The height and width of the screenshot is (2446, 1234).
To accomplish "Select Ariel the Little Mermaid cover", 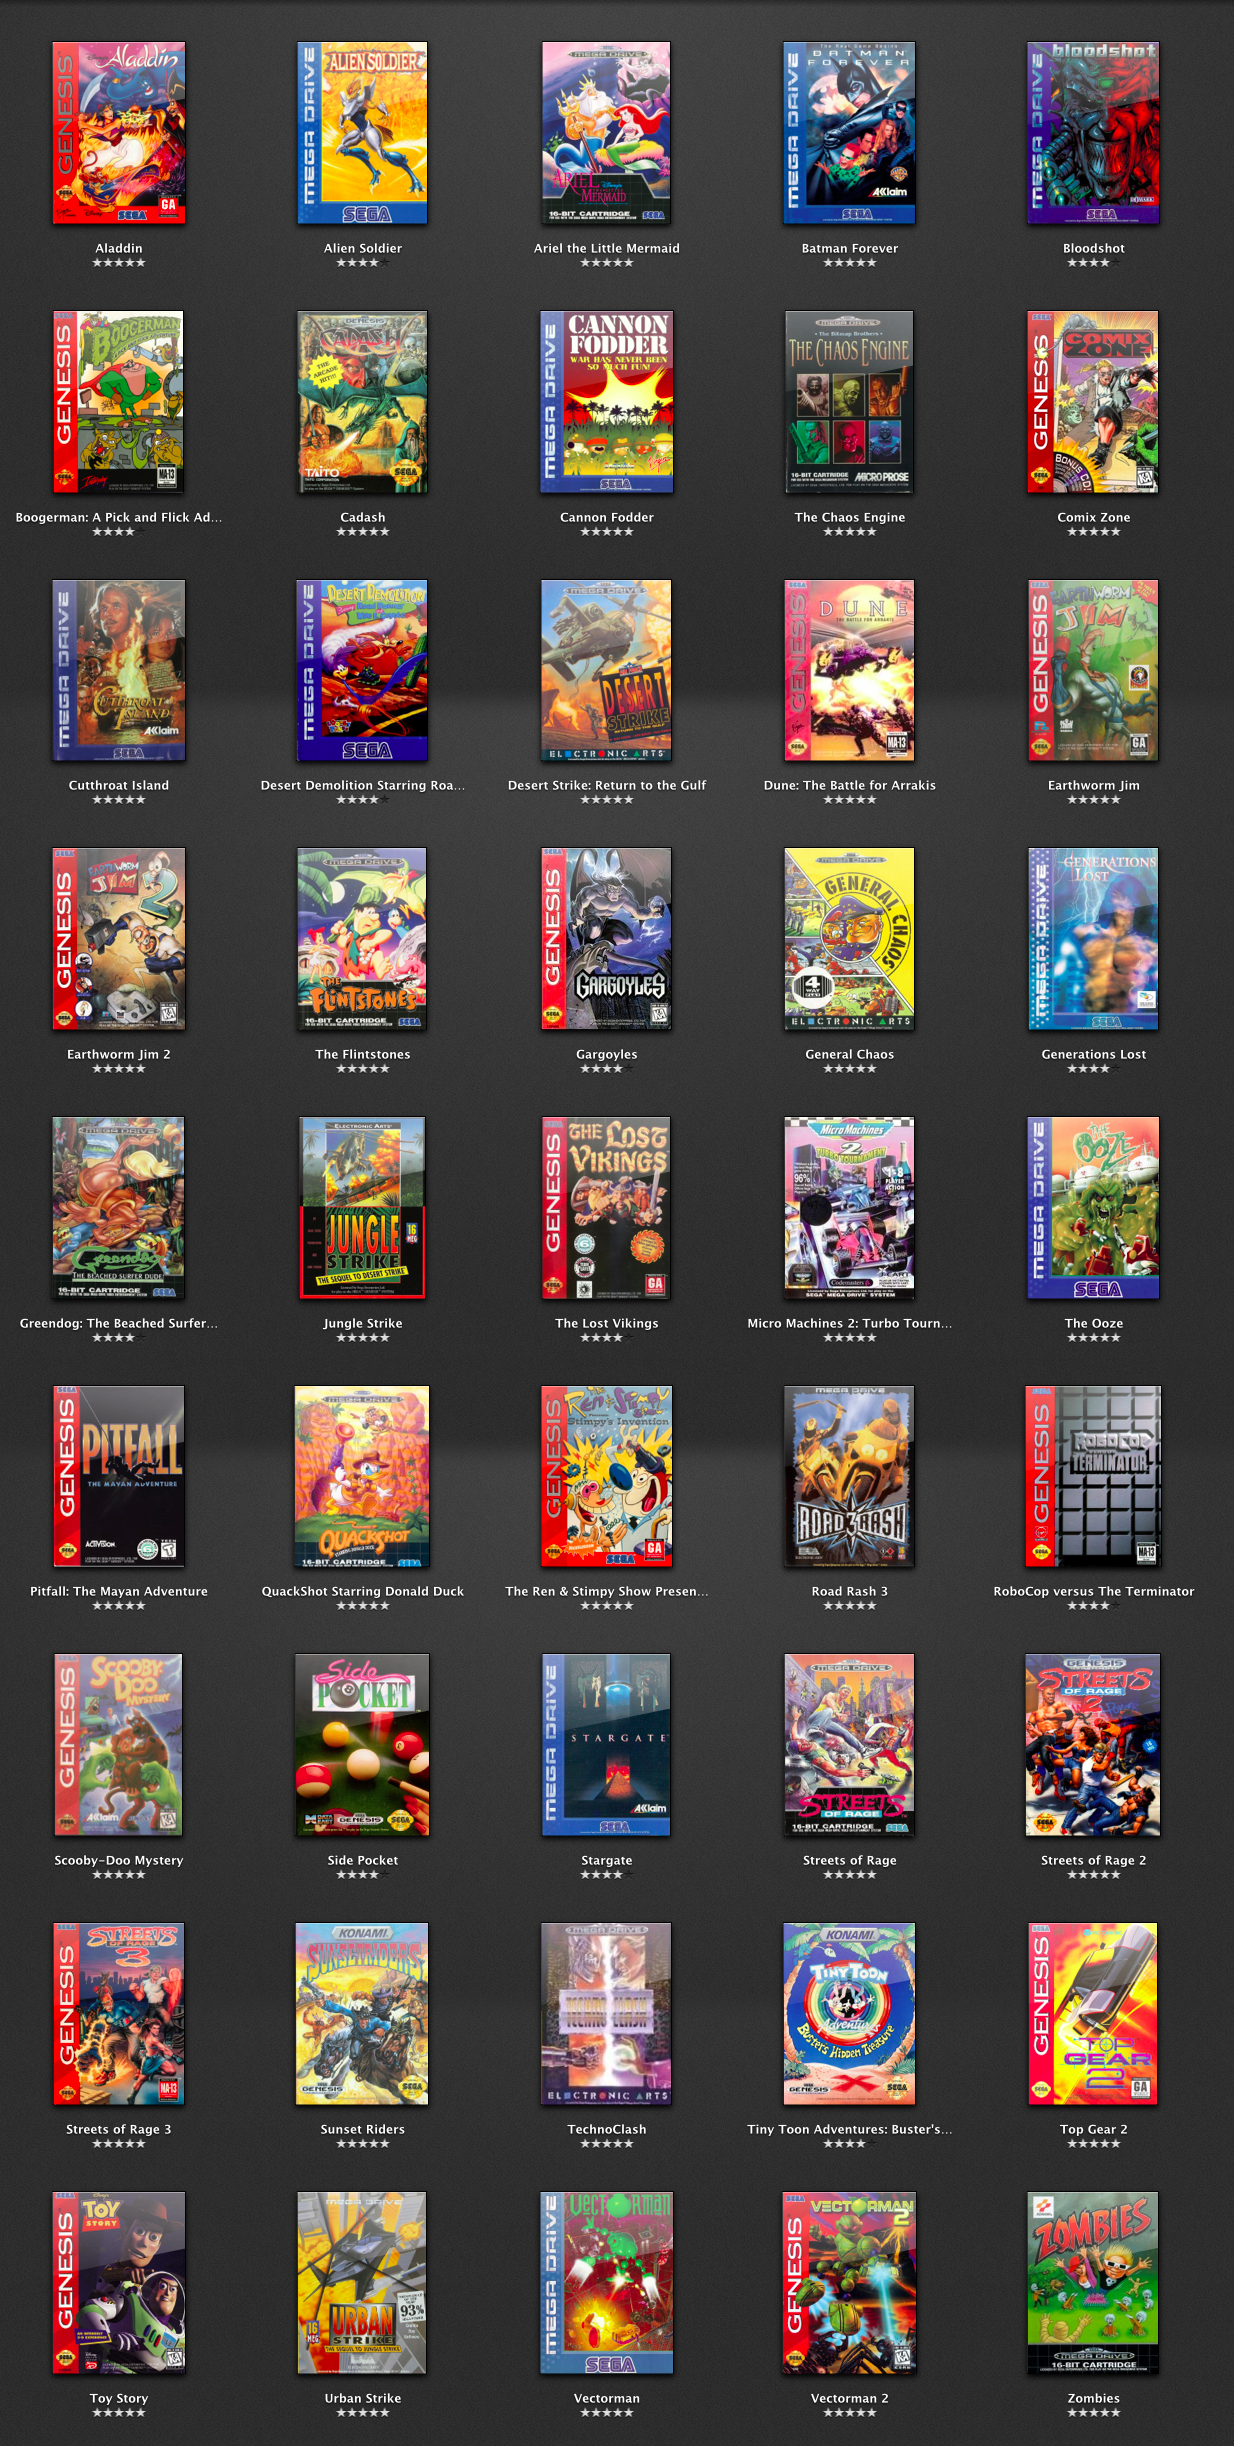I will [606, 133].
